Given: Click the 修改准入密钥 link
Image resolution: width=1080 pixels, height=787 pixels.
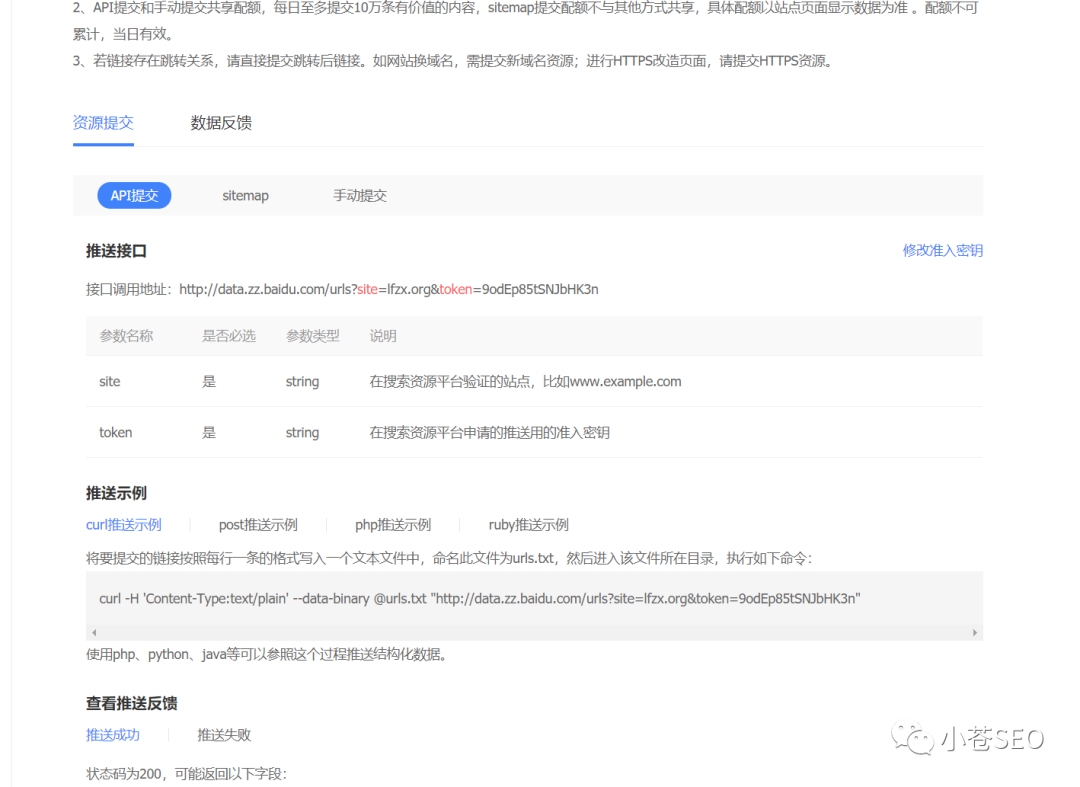Looking at the screenshot, I should click(x=942, y=251).
